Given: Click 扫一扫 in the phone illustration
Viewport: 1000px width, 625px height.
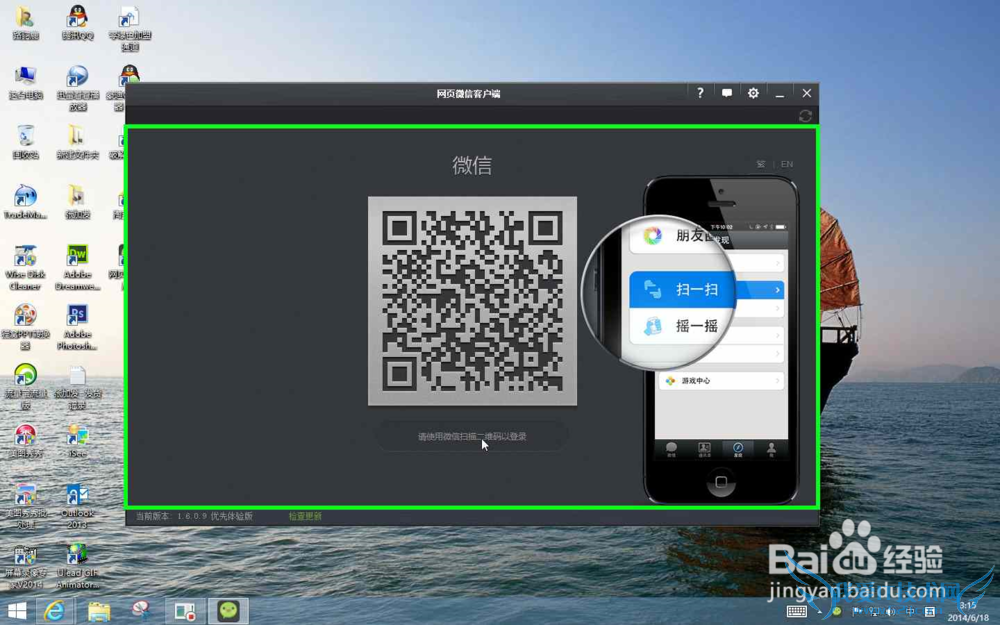Looking at the screenshot, I should (x=697, y=290).
